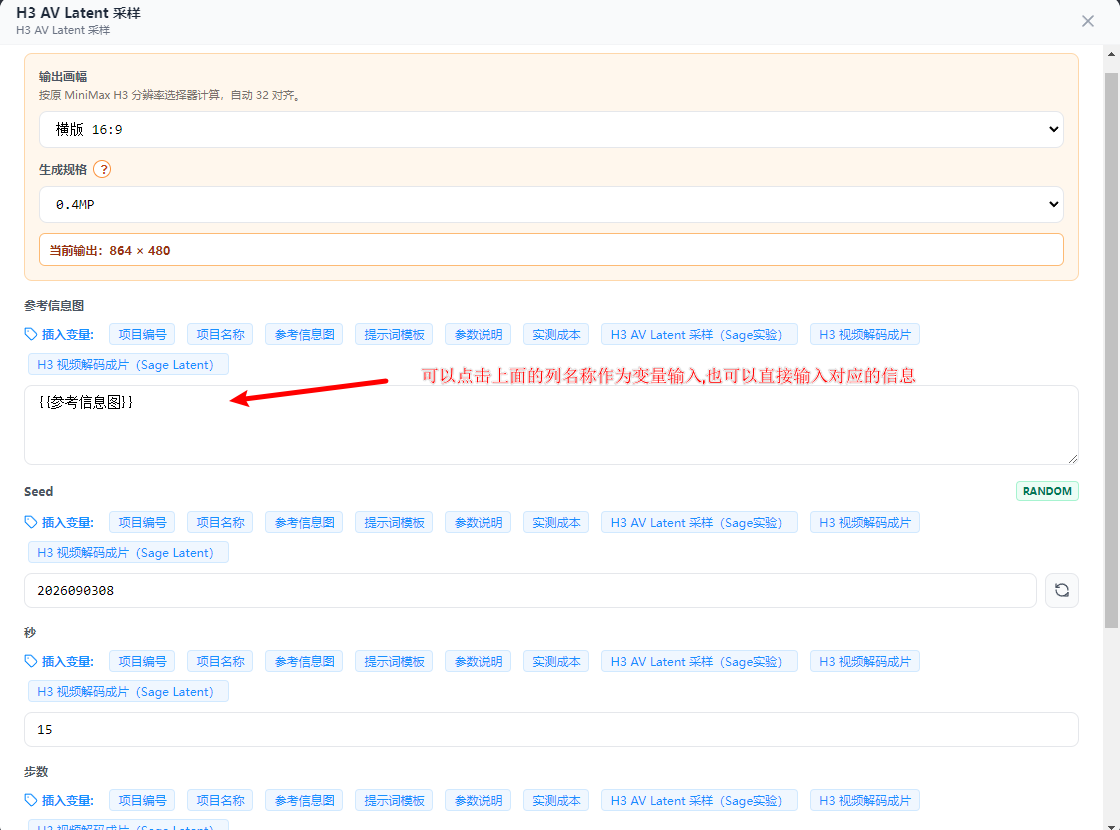Insert H3 视频解码成片 (Sage Latent) in 秒 section
This screenshot has height=830, width=1120.
129,691
